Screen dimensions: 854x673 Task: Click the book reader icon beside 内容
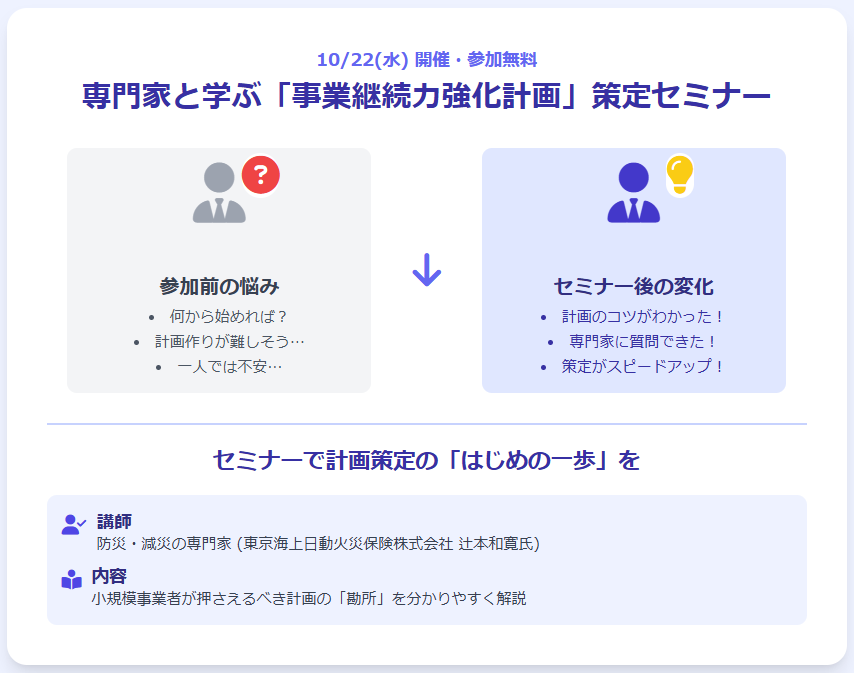[x=72, y=579]
